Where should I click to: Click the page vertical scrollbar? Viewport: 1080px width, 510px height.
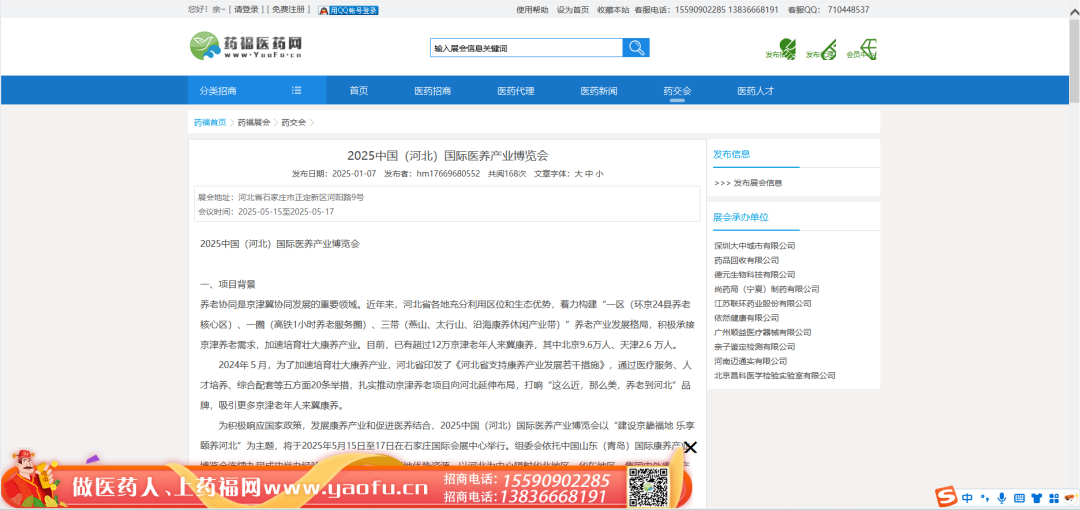pos(1074,60)
